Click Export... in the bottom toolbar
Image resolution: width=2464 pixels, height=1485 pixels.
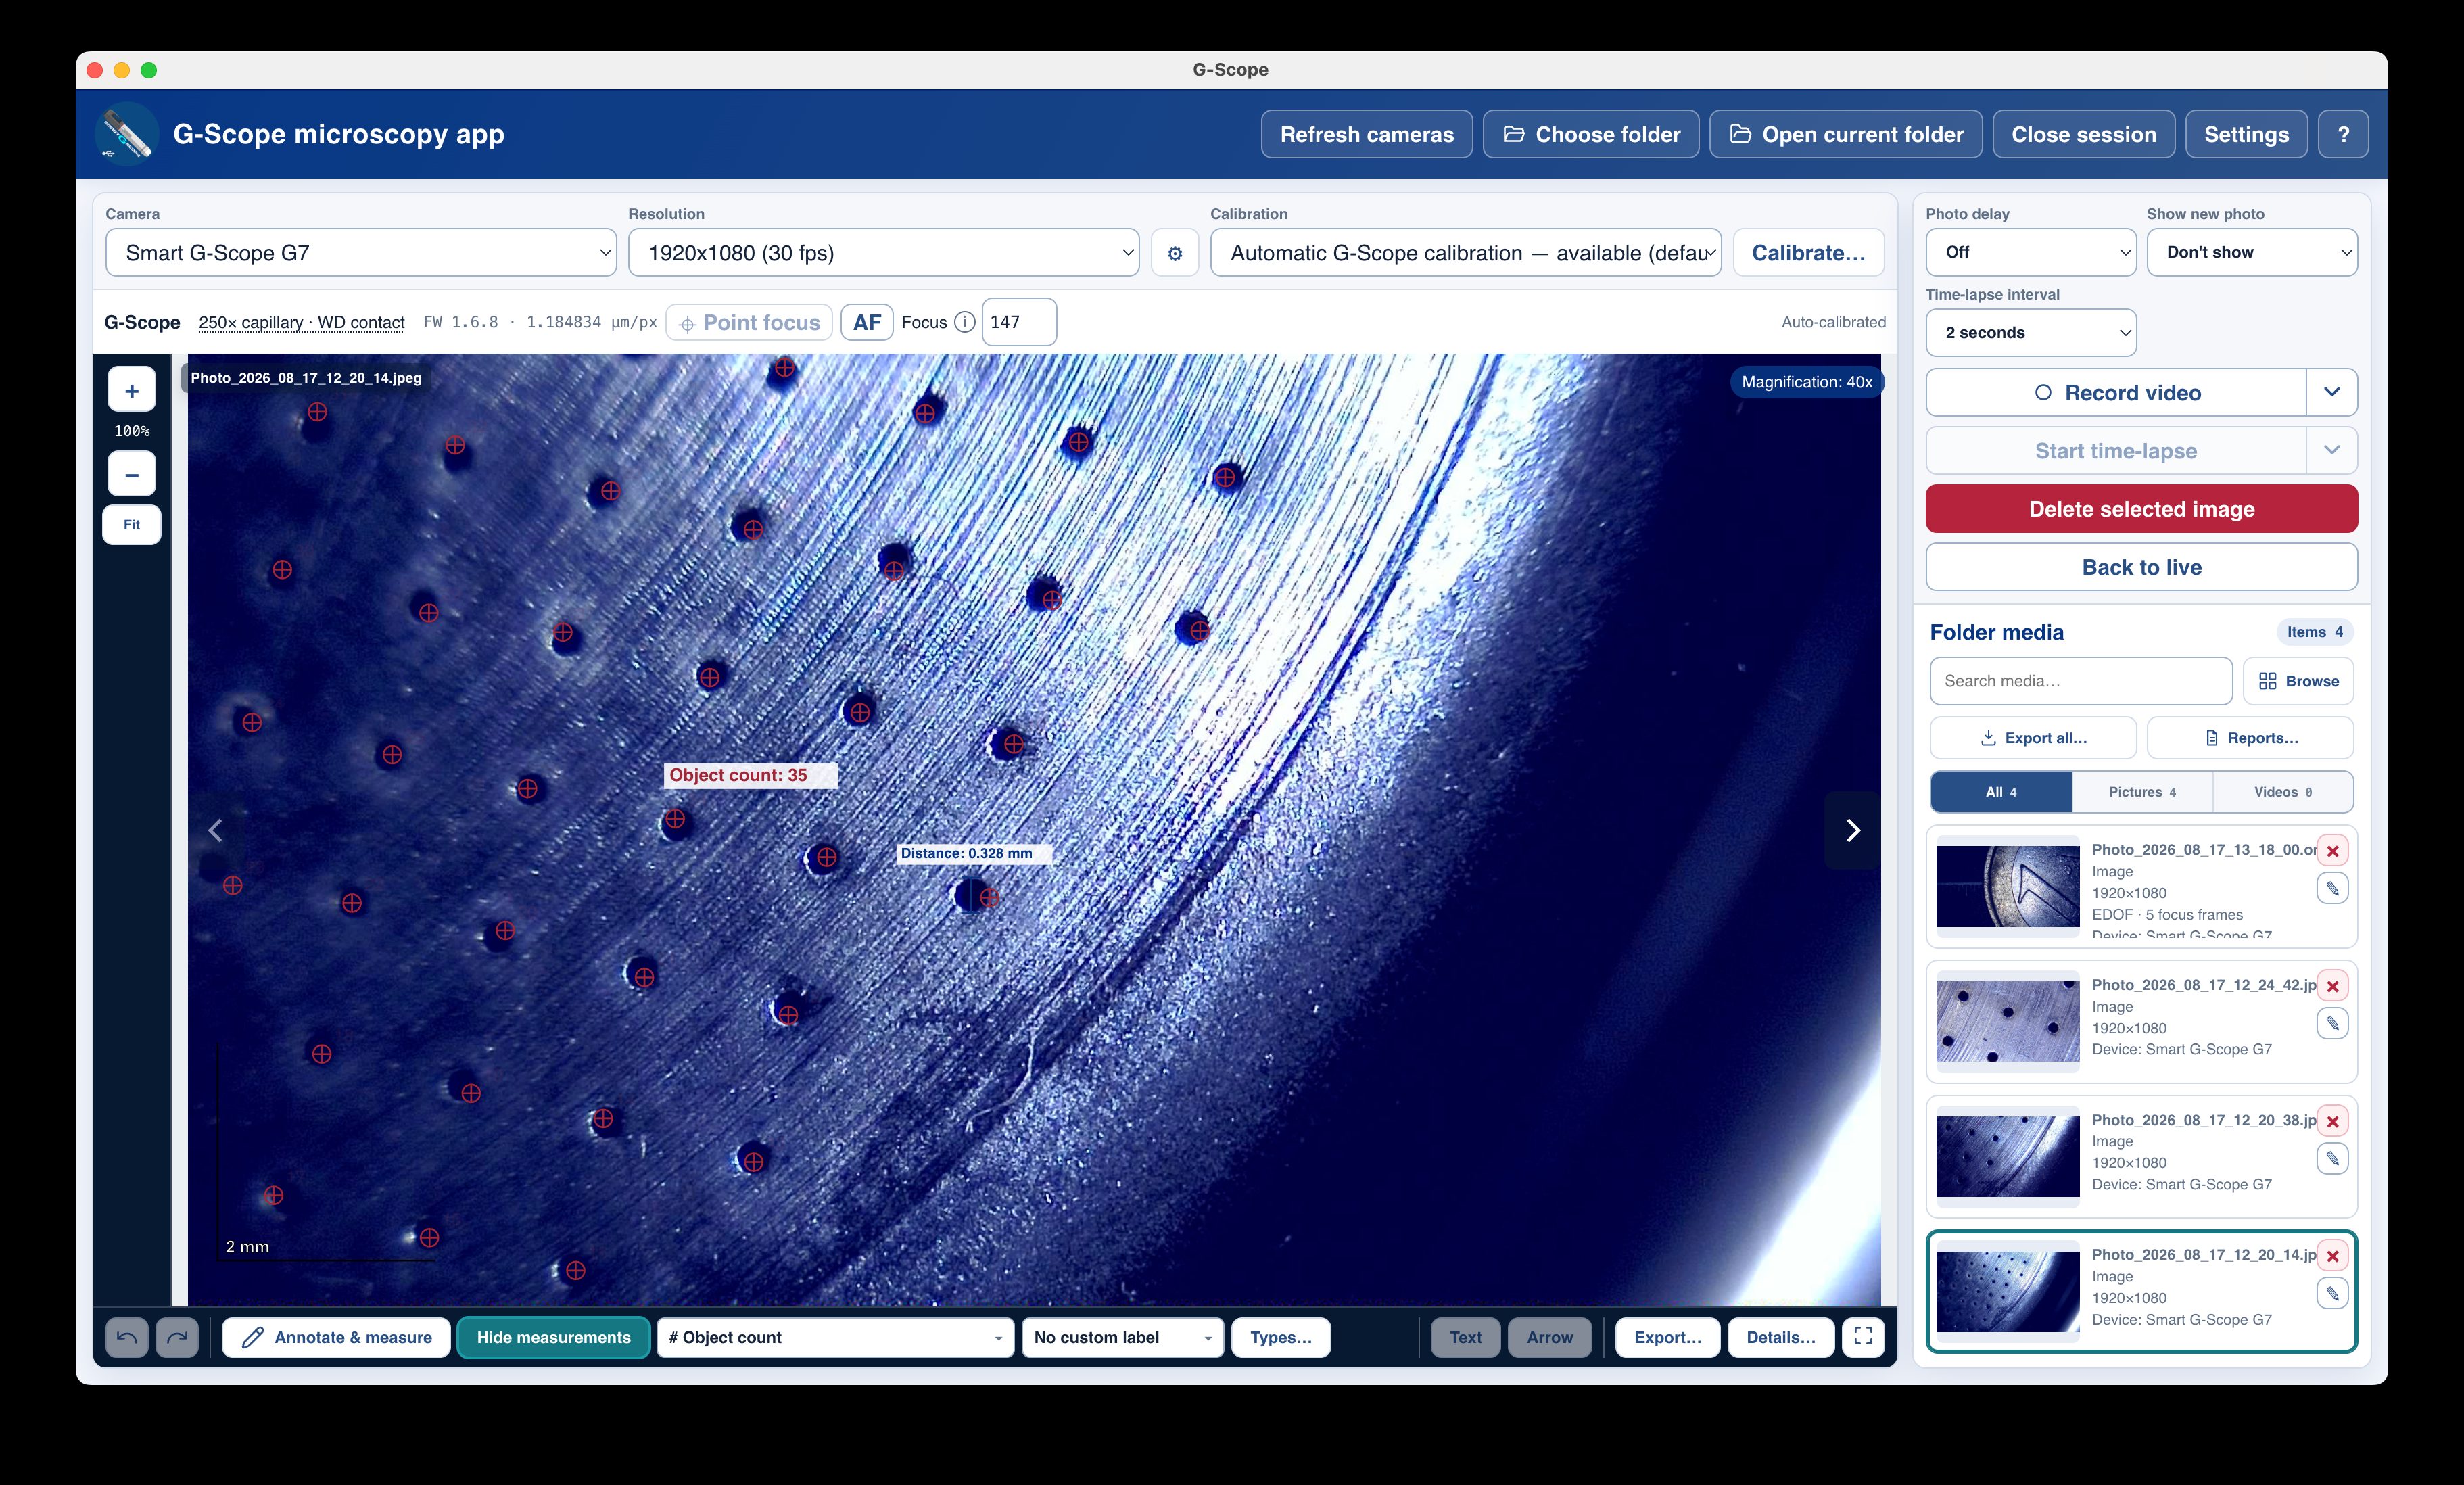pyautogui.click(x=1667, y=1337)
